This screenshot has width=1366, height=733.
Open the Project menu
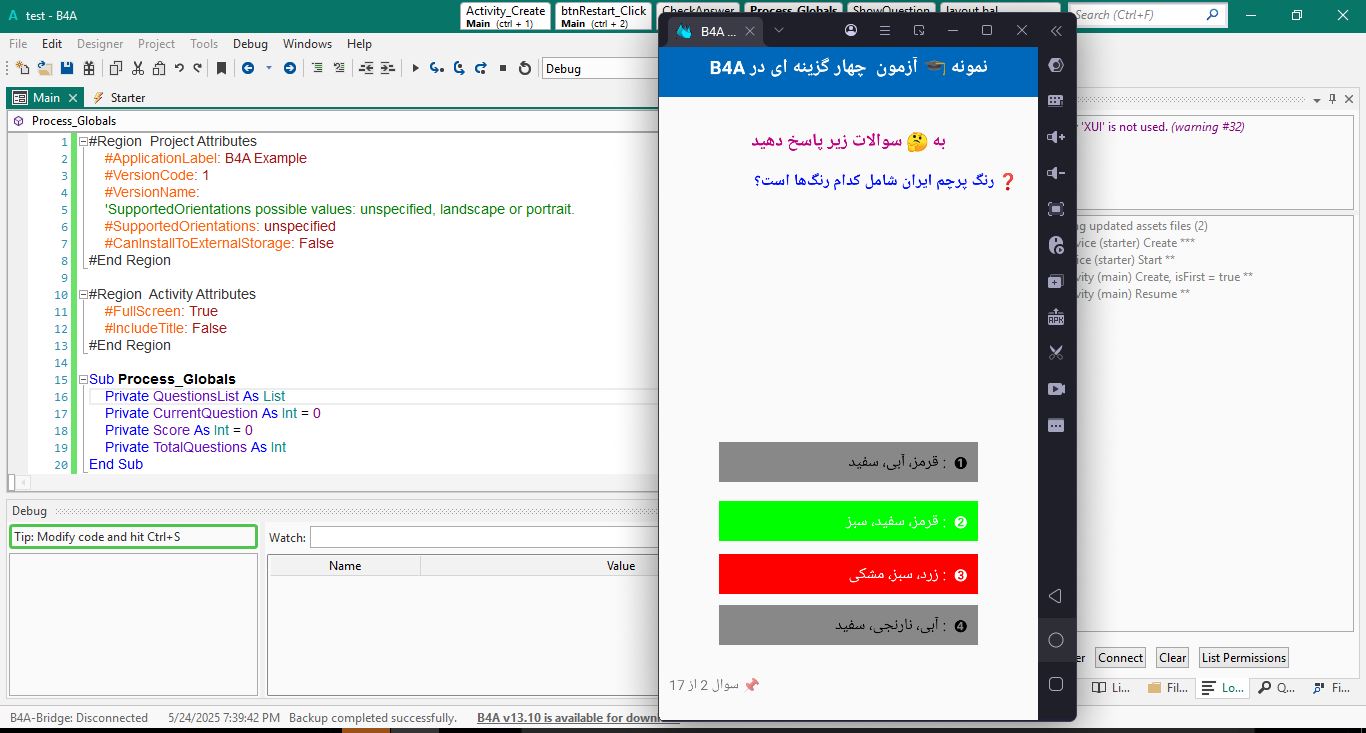click(x=156, y=44)
